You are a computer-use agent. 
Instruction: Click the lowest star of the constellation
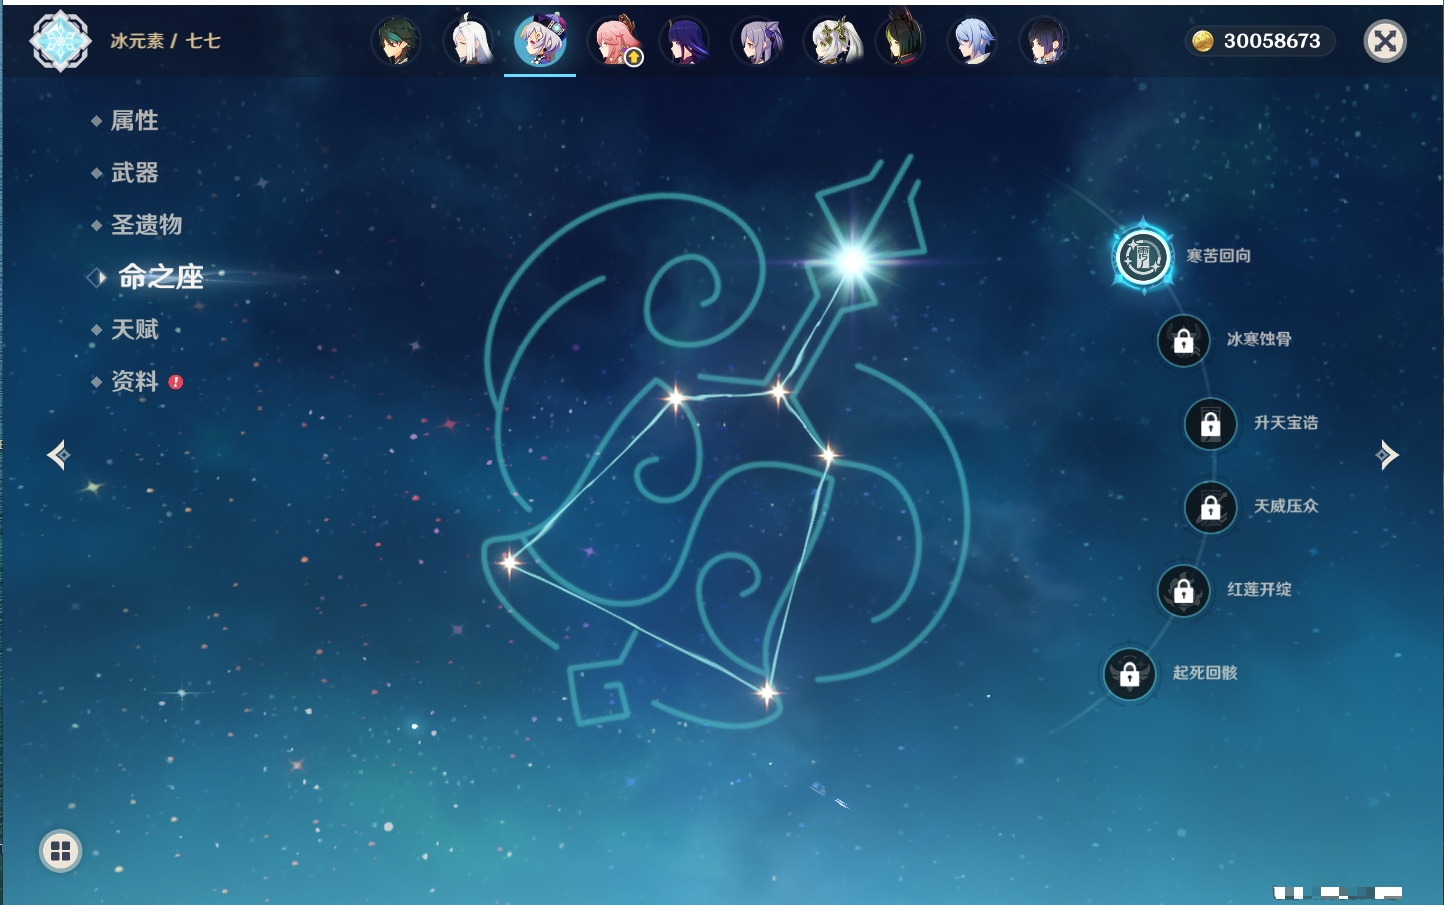click(x=767, y=692)
